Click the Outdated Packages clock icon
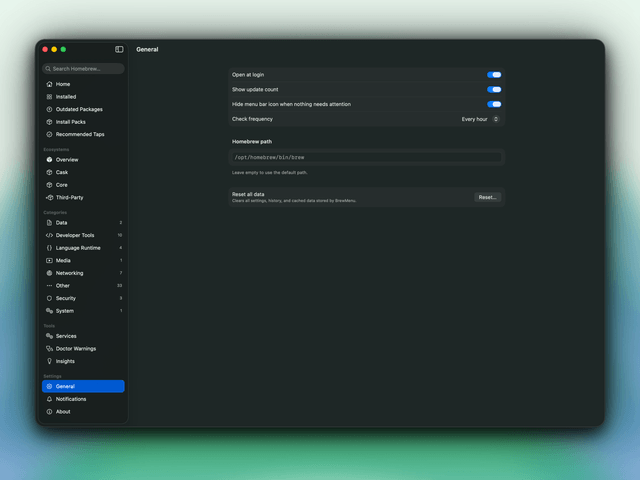 click(49, 109)
